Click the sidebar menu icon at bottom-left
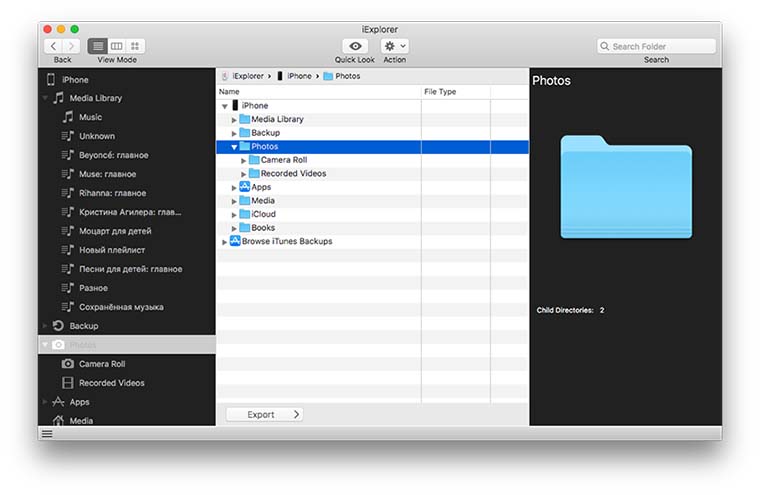 (x=47, y=433)
